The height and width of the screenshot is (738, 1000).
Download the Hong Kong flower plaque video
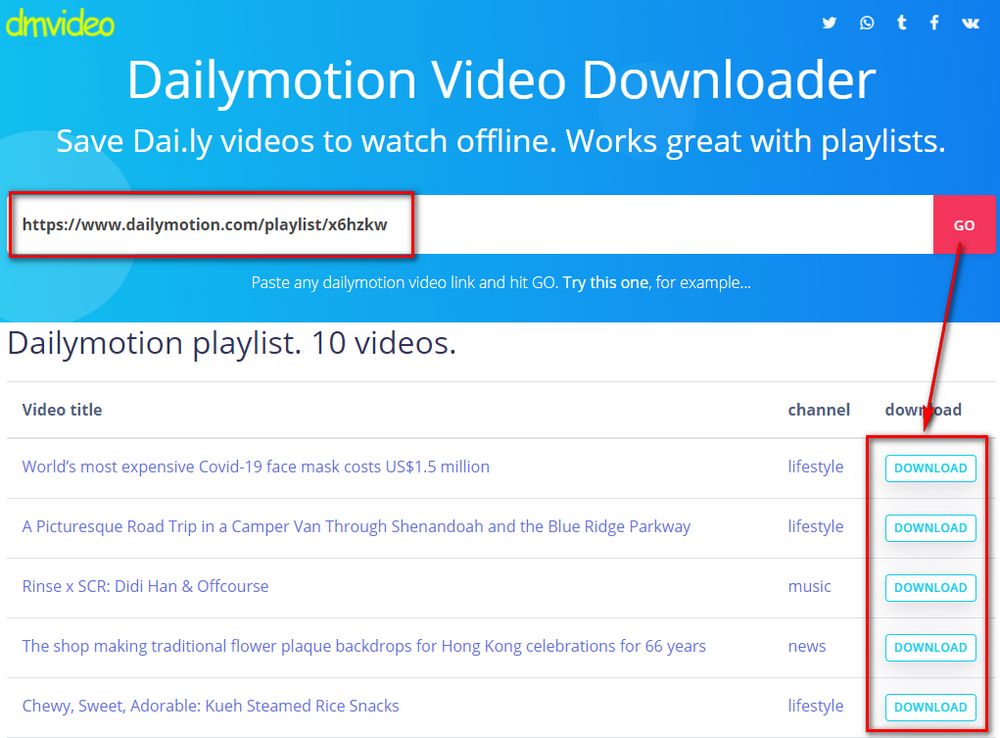[930, 647]
